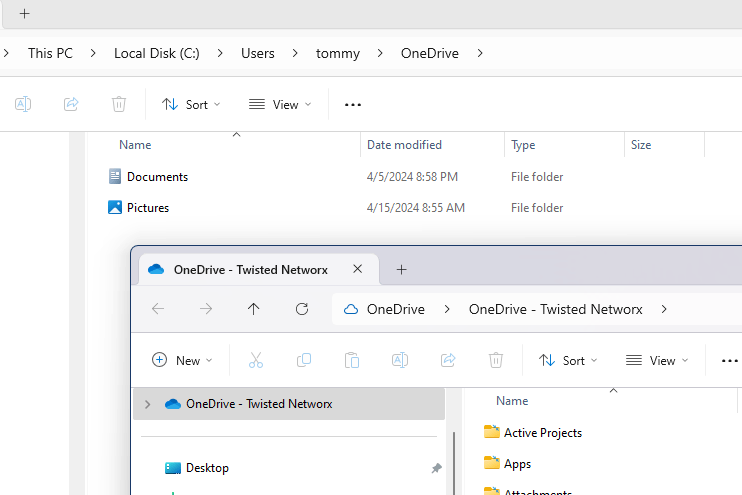Expand chevron after OneDrive - Twisted Networx breadcrumb
This screenshot has width=742, height=495.
(664, 309)
